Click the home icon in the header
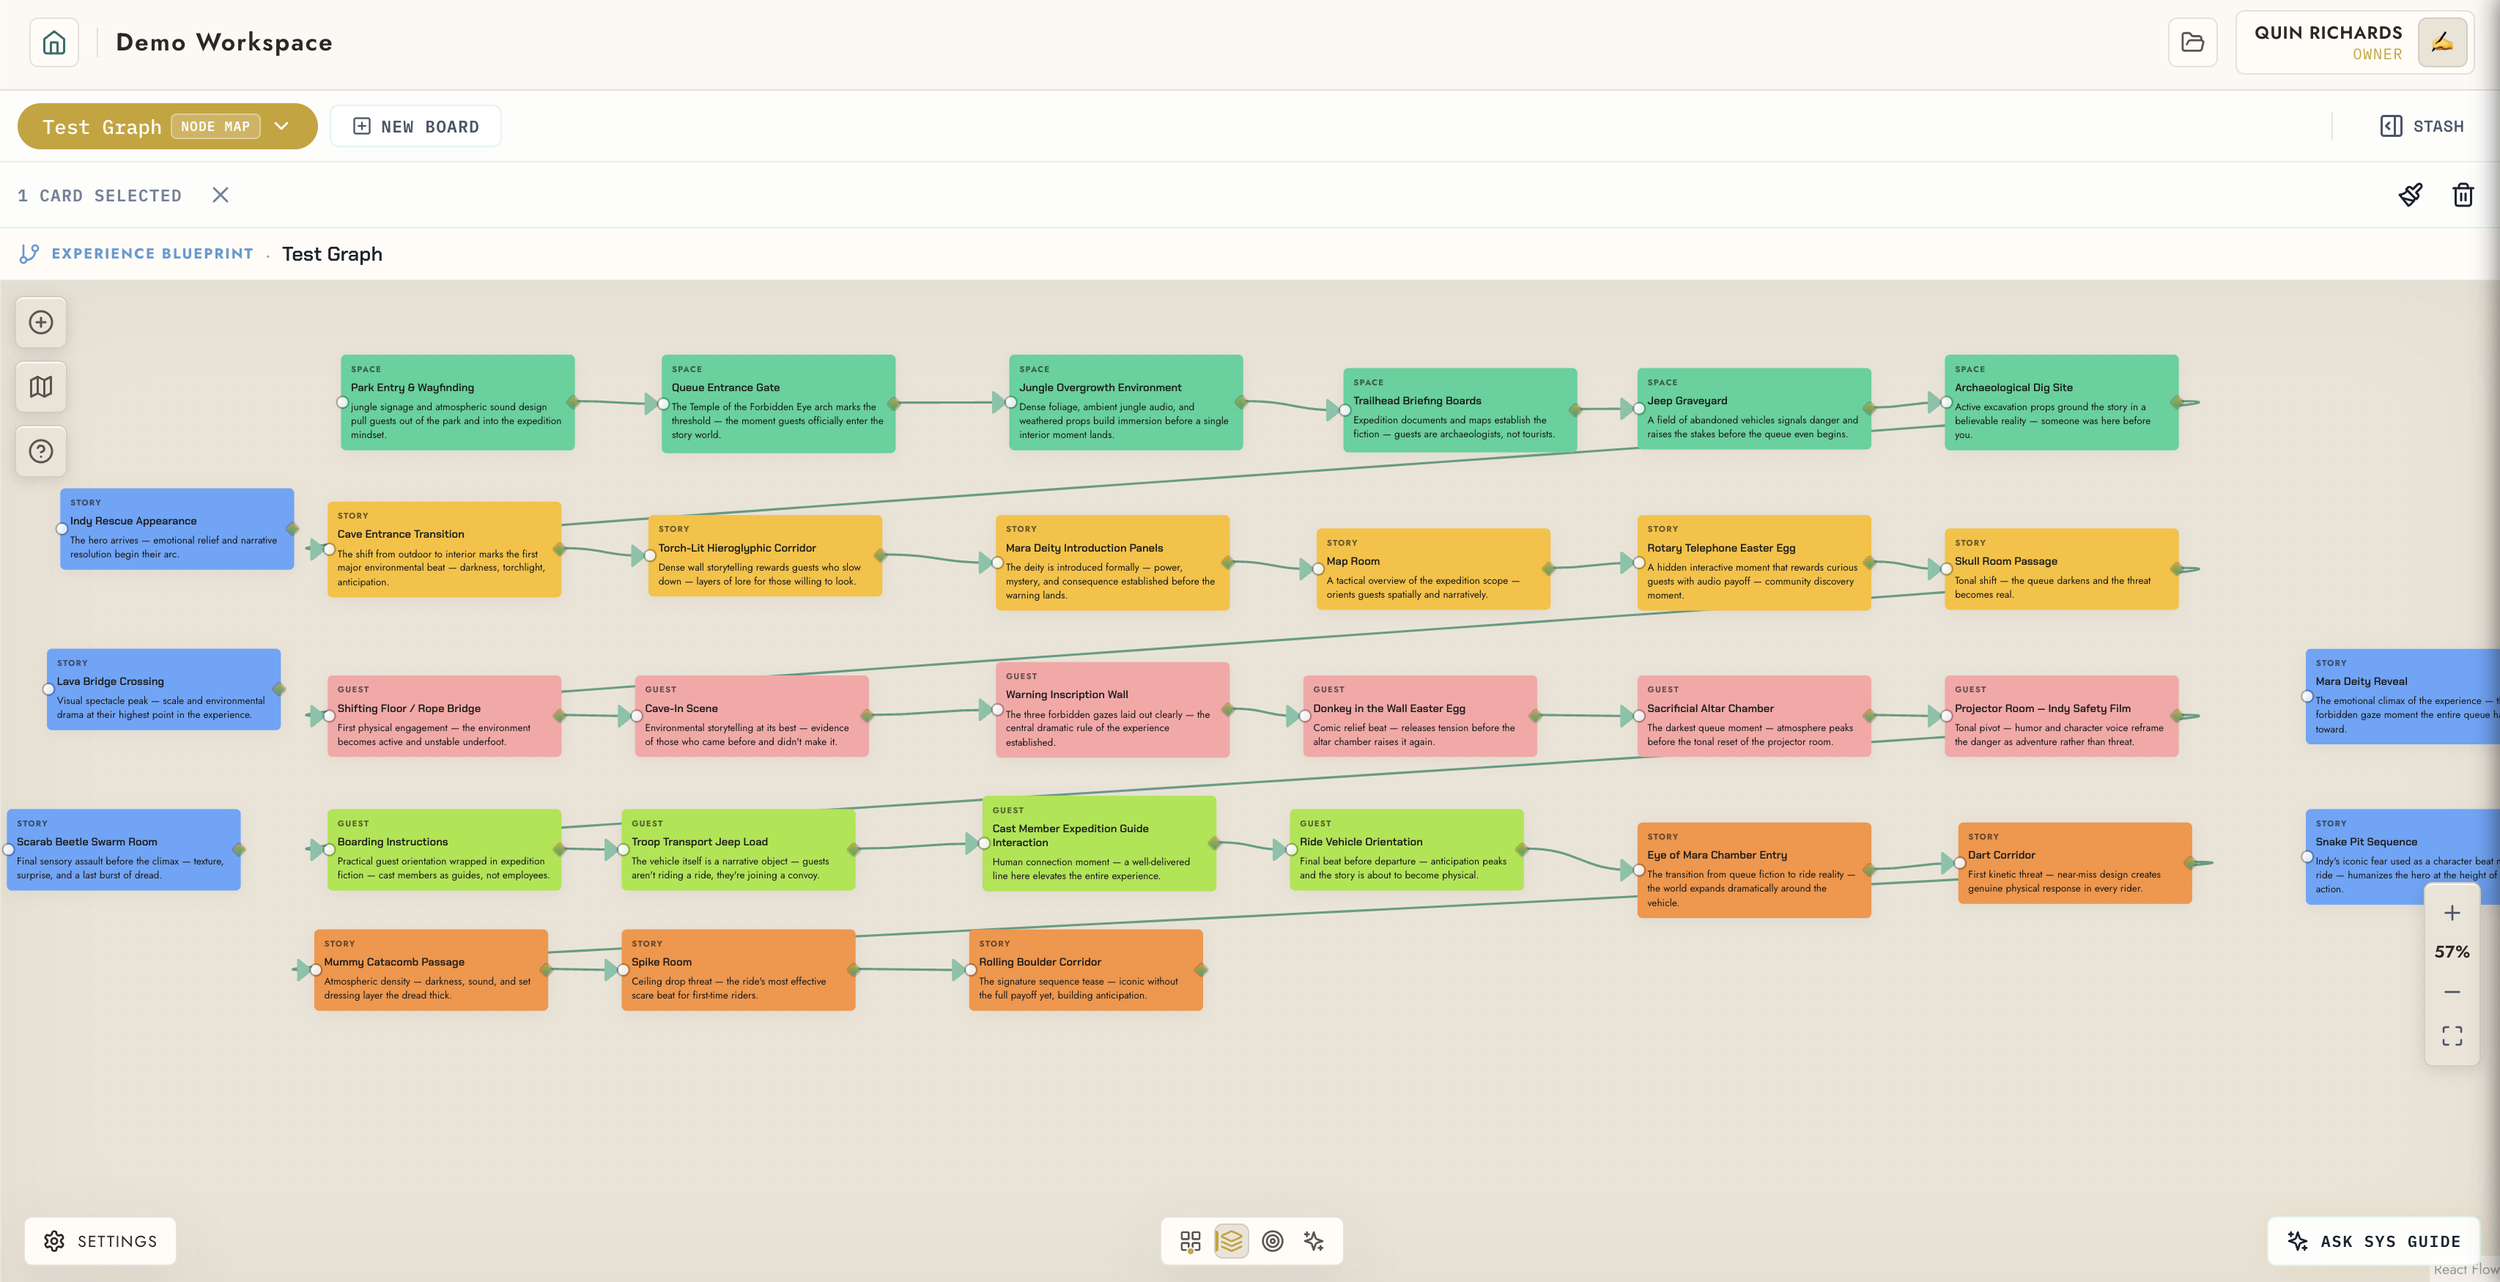 (x=54, y=42)
